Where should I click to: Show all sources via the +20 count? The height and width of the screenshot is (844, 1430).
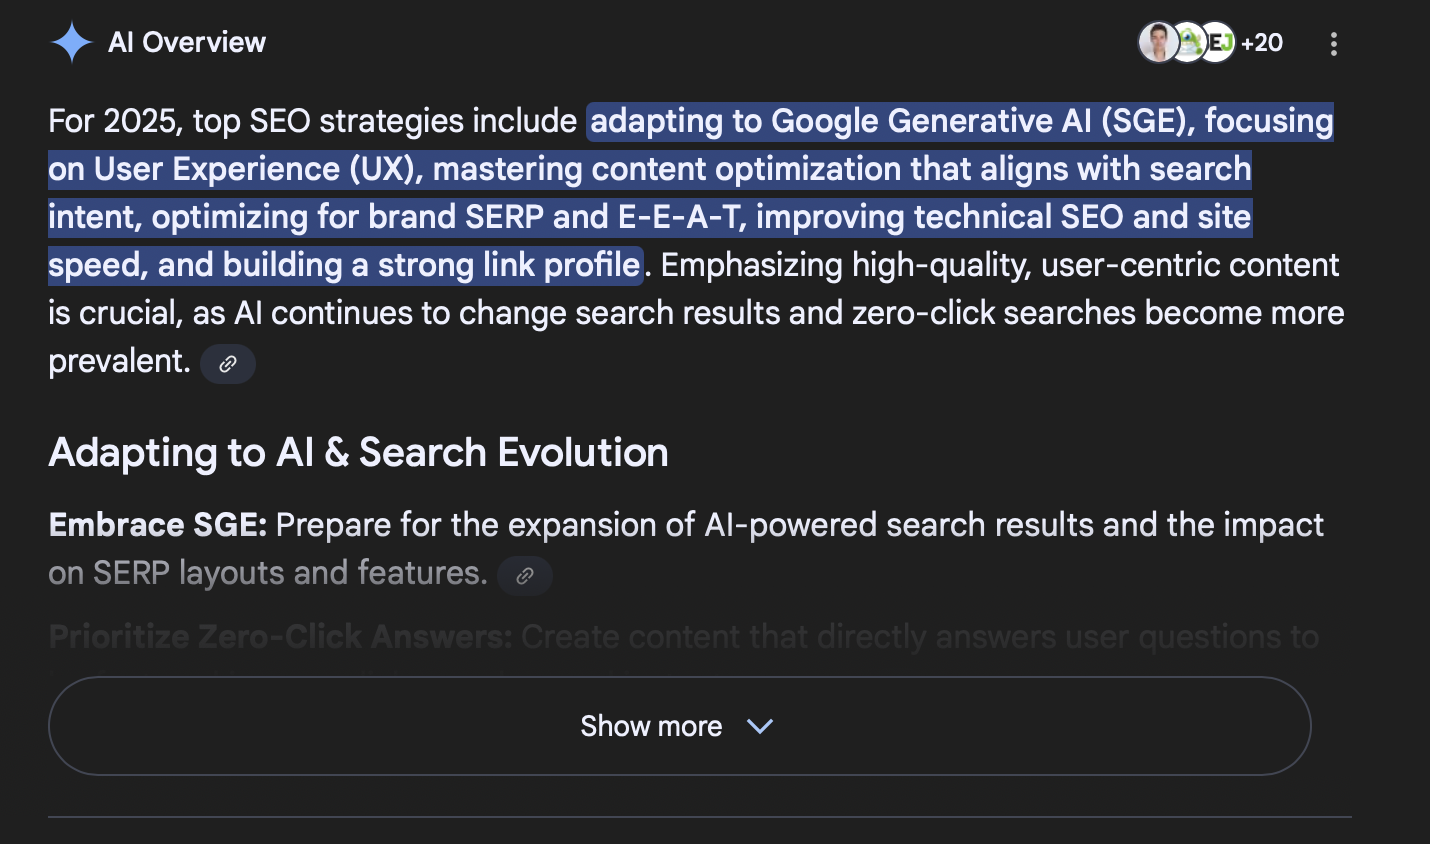(1262, 43)
